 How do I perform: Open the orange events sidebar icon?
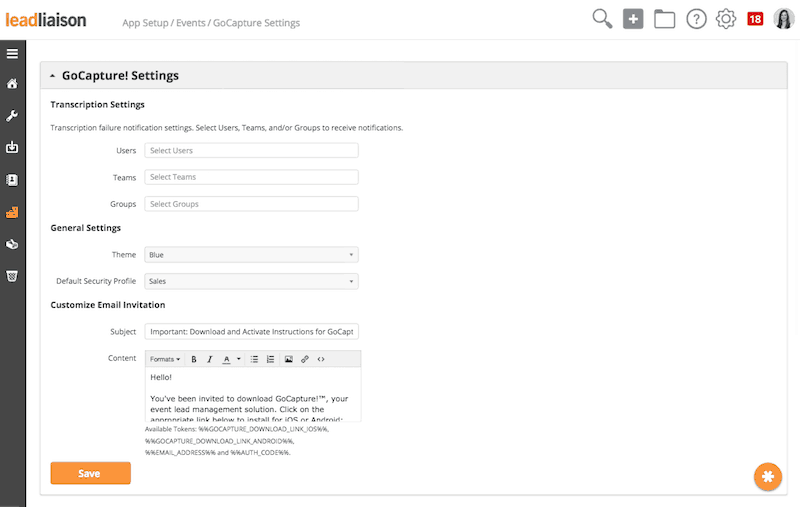[12, 212]
